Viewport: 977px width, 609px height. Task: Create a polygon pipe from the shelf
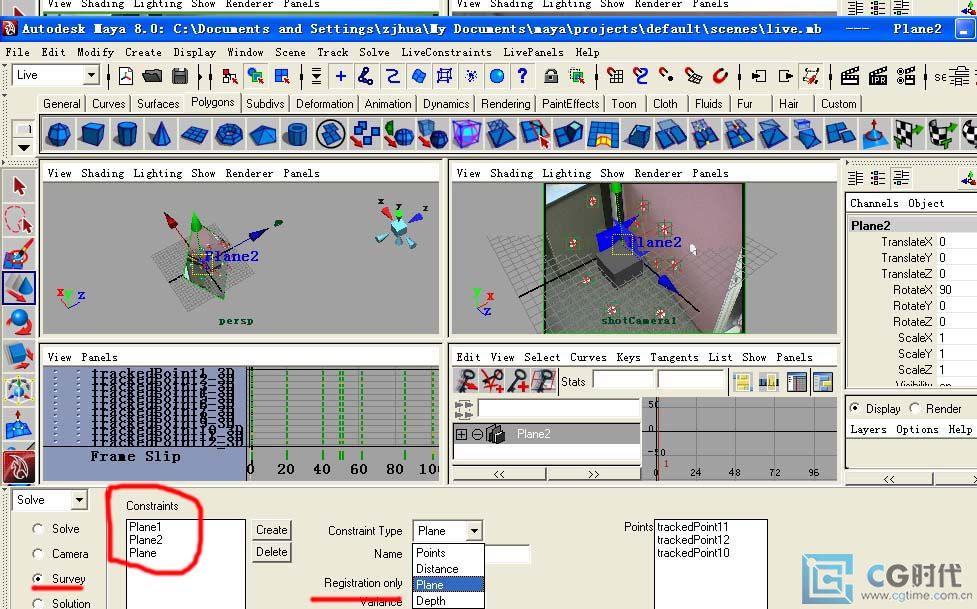[297, 134]
